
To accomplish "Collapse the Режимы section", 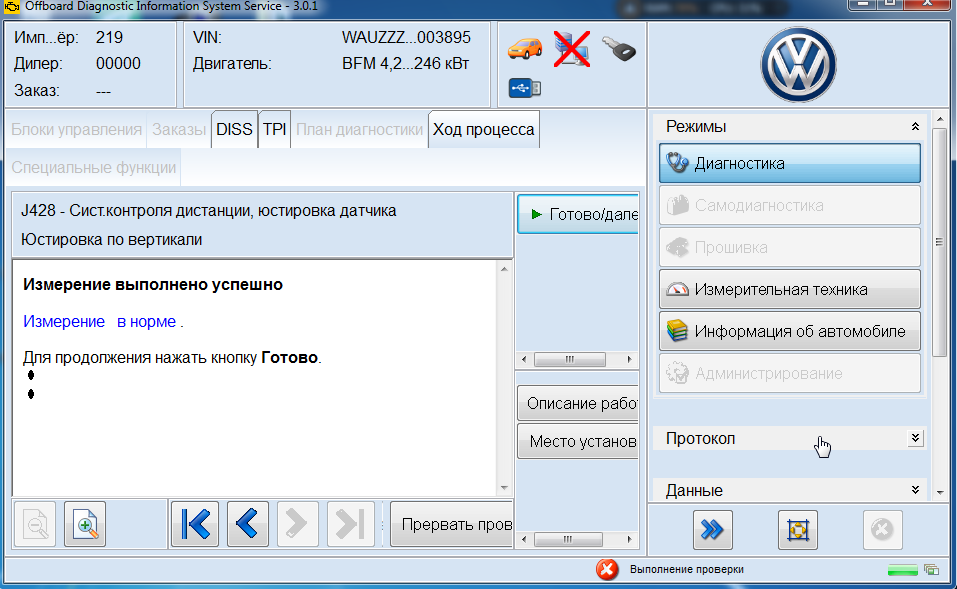I will (914, 127).
